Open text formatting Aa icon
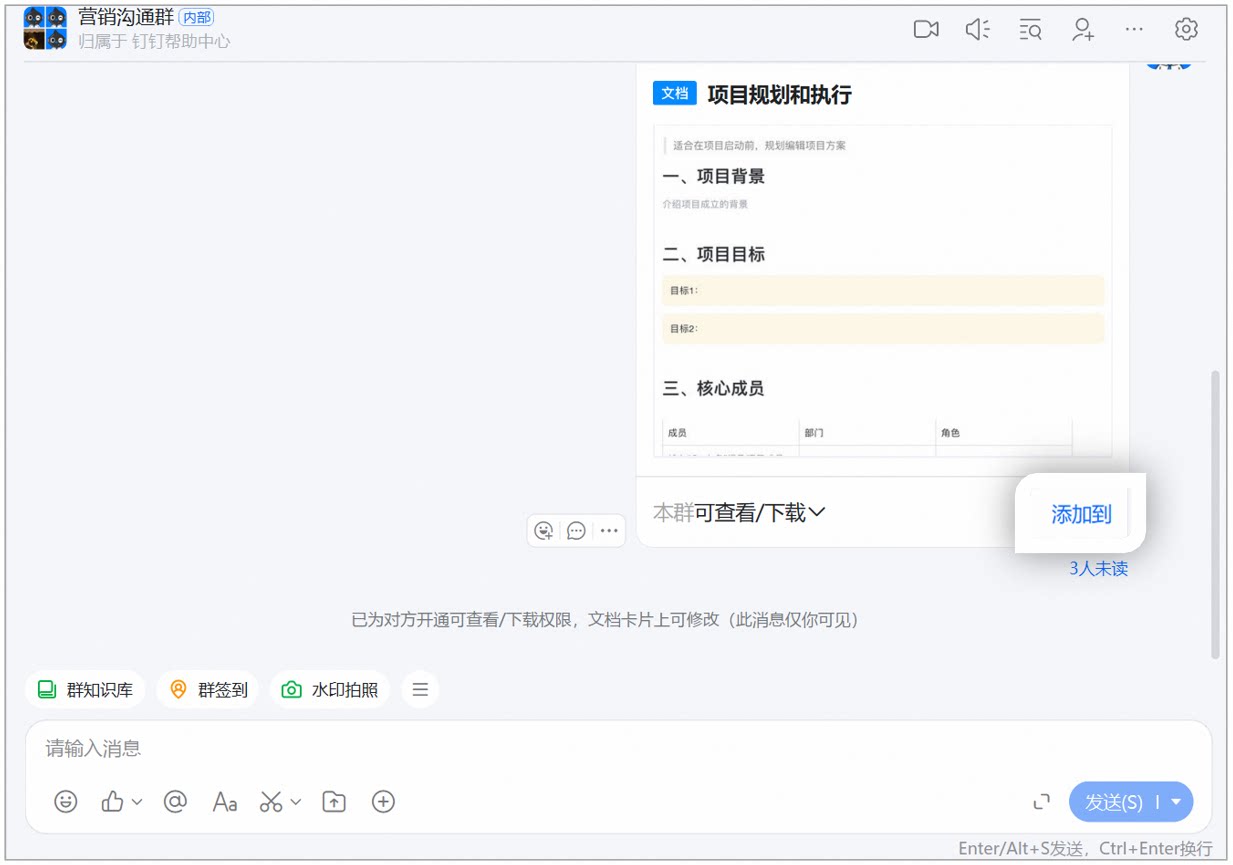 pos(225,801)
